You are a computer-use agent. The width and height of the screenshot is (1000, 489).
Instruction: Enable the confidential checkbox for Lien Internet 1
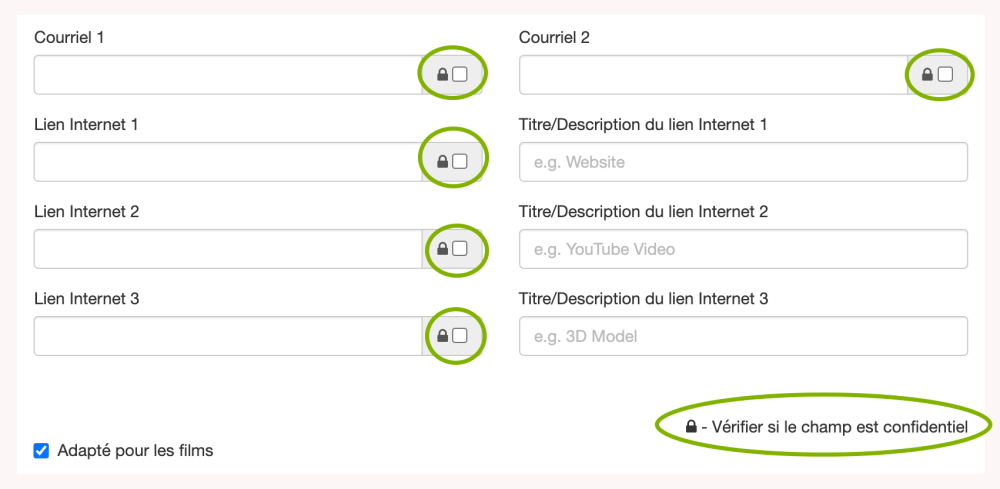460,161
